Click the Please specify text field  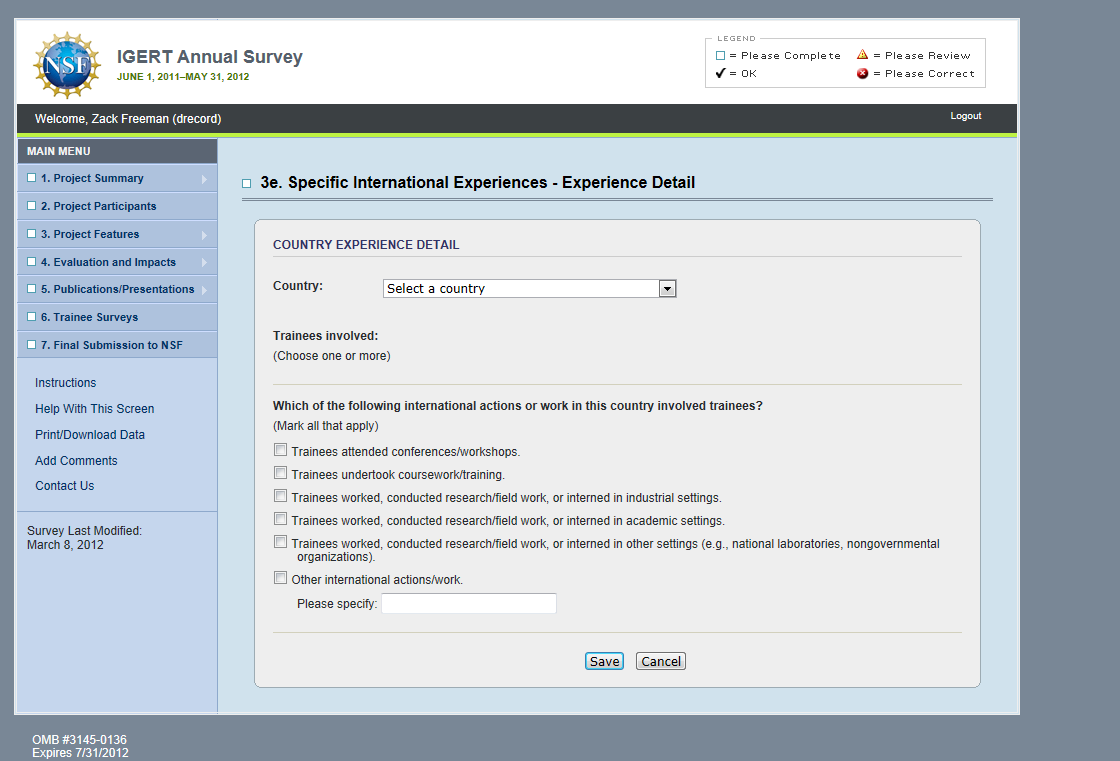468,603
